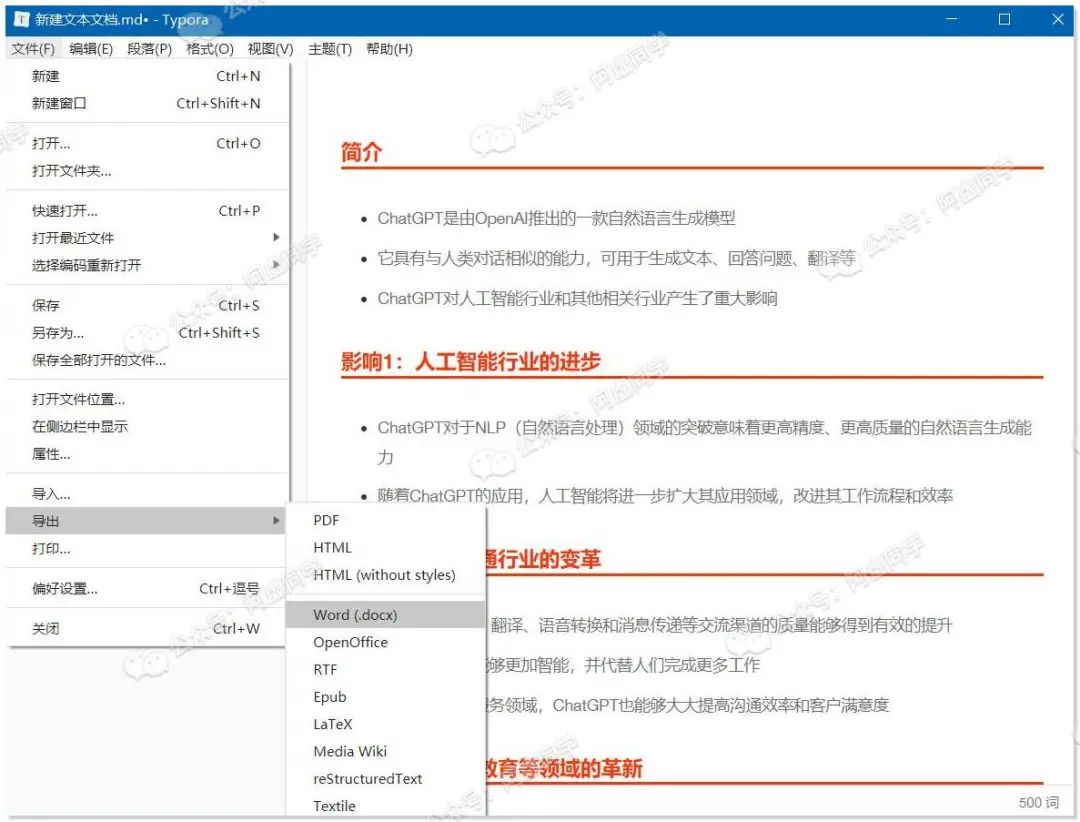Click 导入... menu entry
1080x822 pixels.
pyautogui.click(x=145, y=494)
